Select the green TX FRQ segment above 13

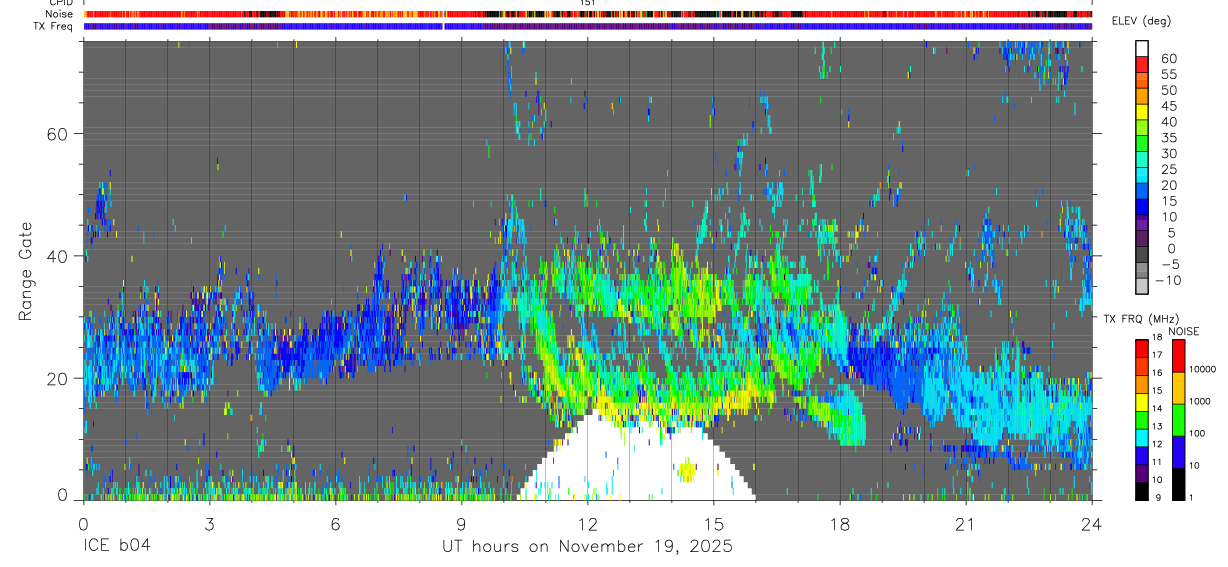pos(1142,419)
